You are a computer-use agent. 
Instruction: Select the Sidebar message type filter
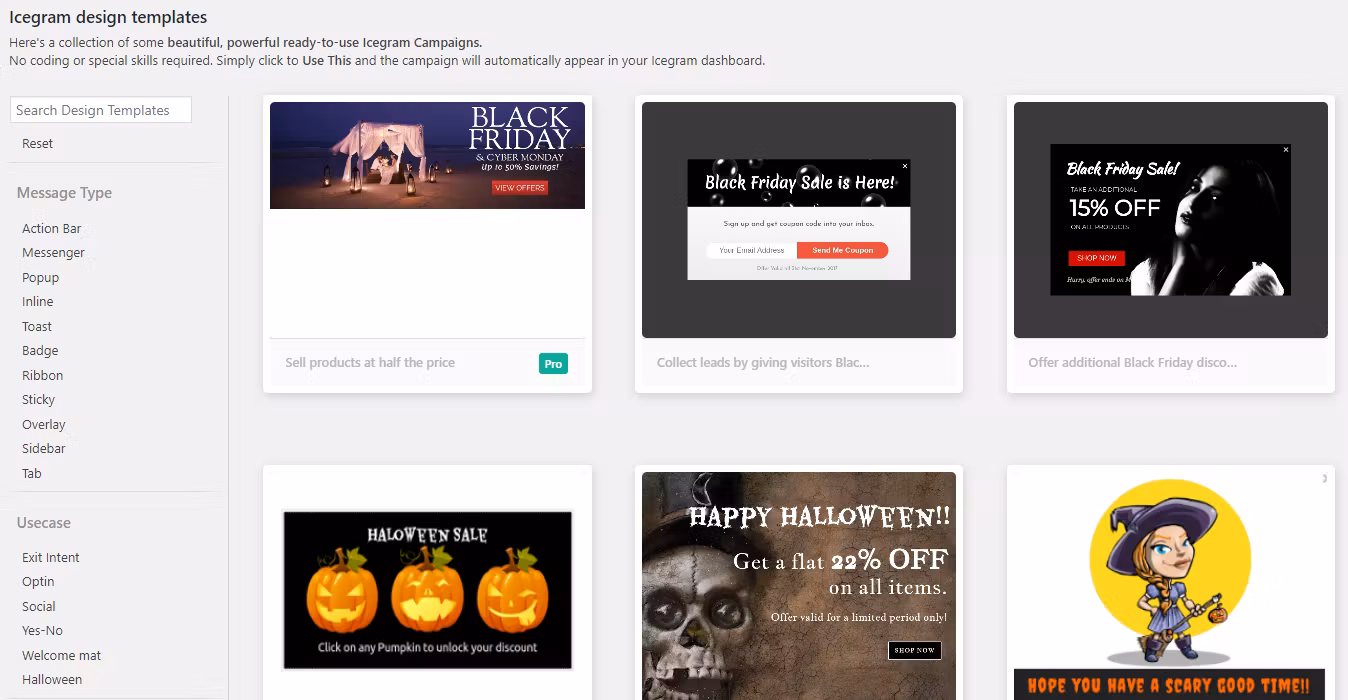pyautogui.click(x=43, y=448)
